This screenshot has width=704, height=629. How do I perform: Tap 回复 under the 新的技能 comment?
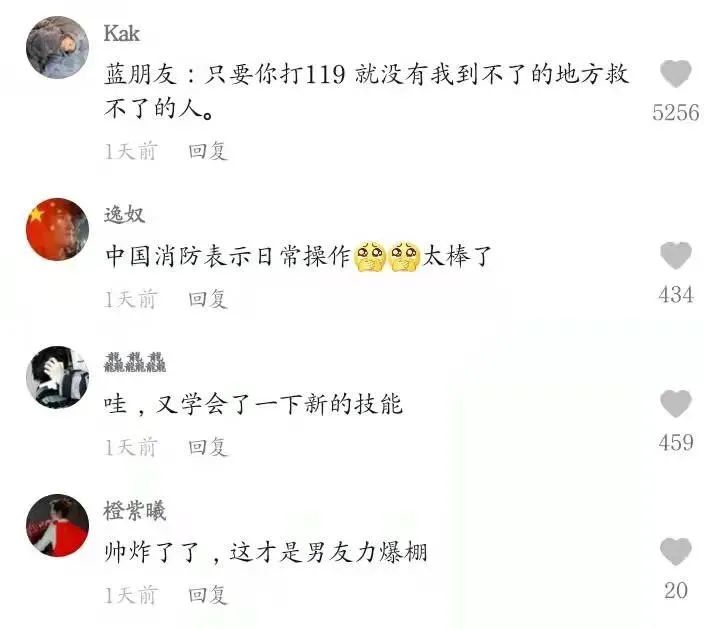click(x=207, y=447)
